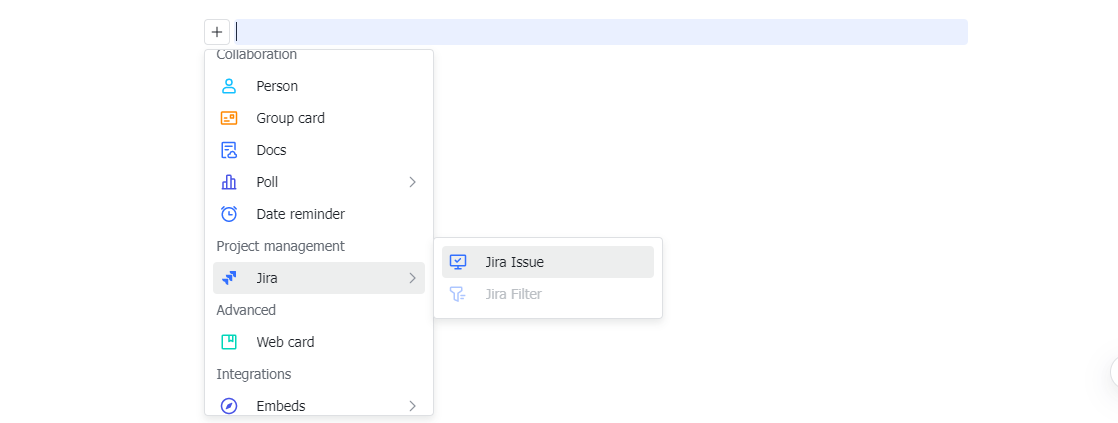Click the Jira Filter funnel icon
Screen dimensions: 1118x423
(458, 294)
